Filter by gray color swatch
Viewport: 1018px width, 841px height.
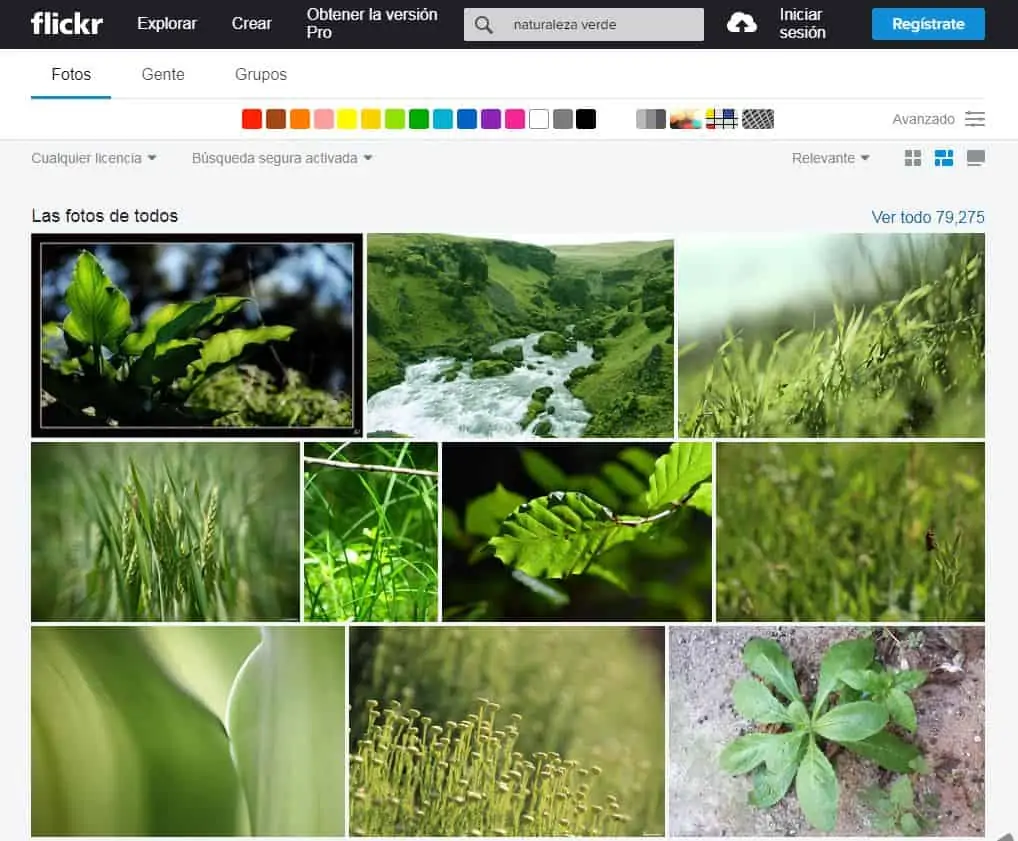[563, 119]
